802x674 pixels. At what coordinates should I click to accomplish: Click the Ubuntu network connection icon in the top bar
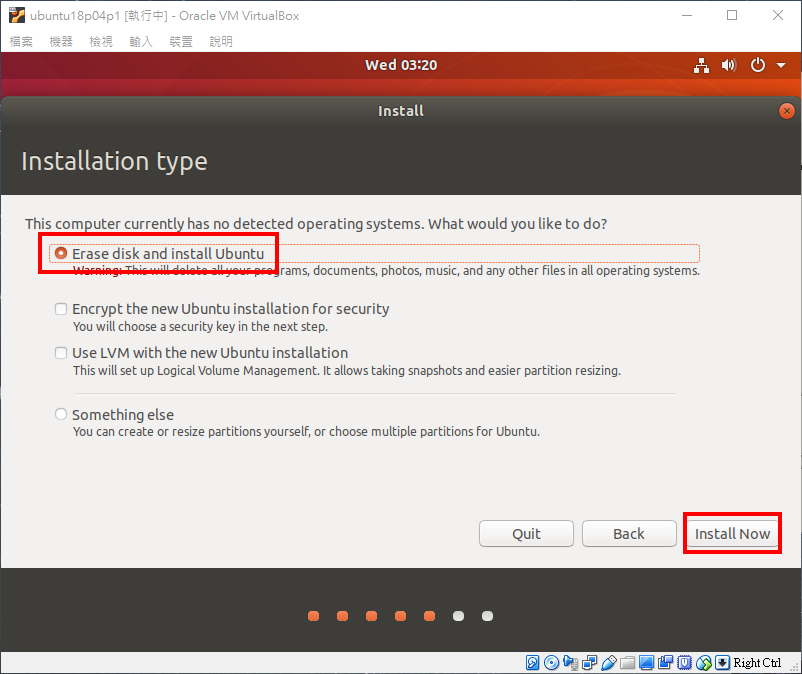(701, 65)
